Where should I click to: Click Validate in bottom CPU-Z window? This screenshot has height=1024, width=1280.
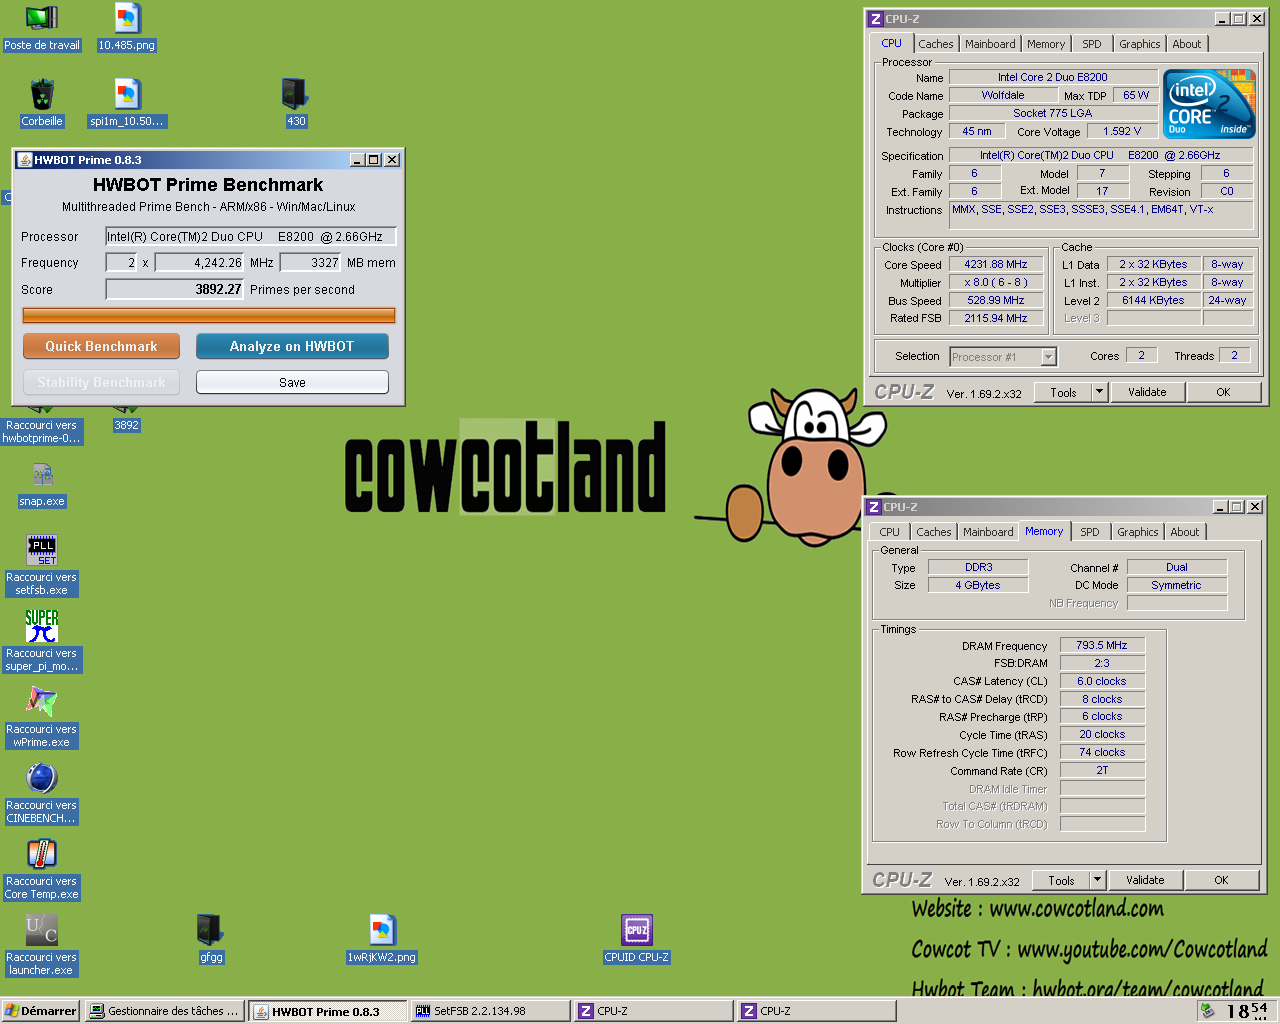pyautogui.click(x=1145, y=880)
